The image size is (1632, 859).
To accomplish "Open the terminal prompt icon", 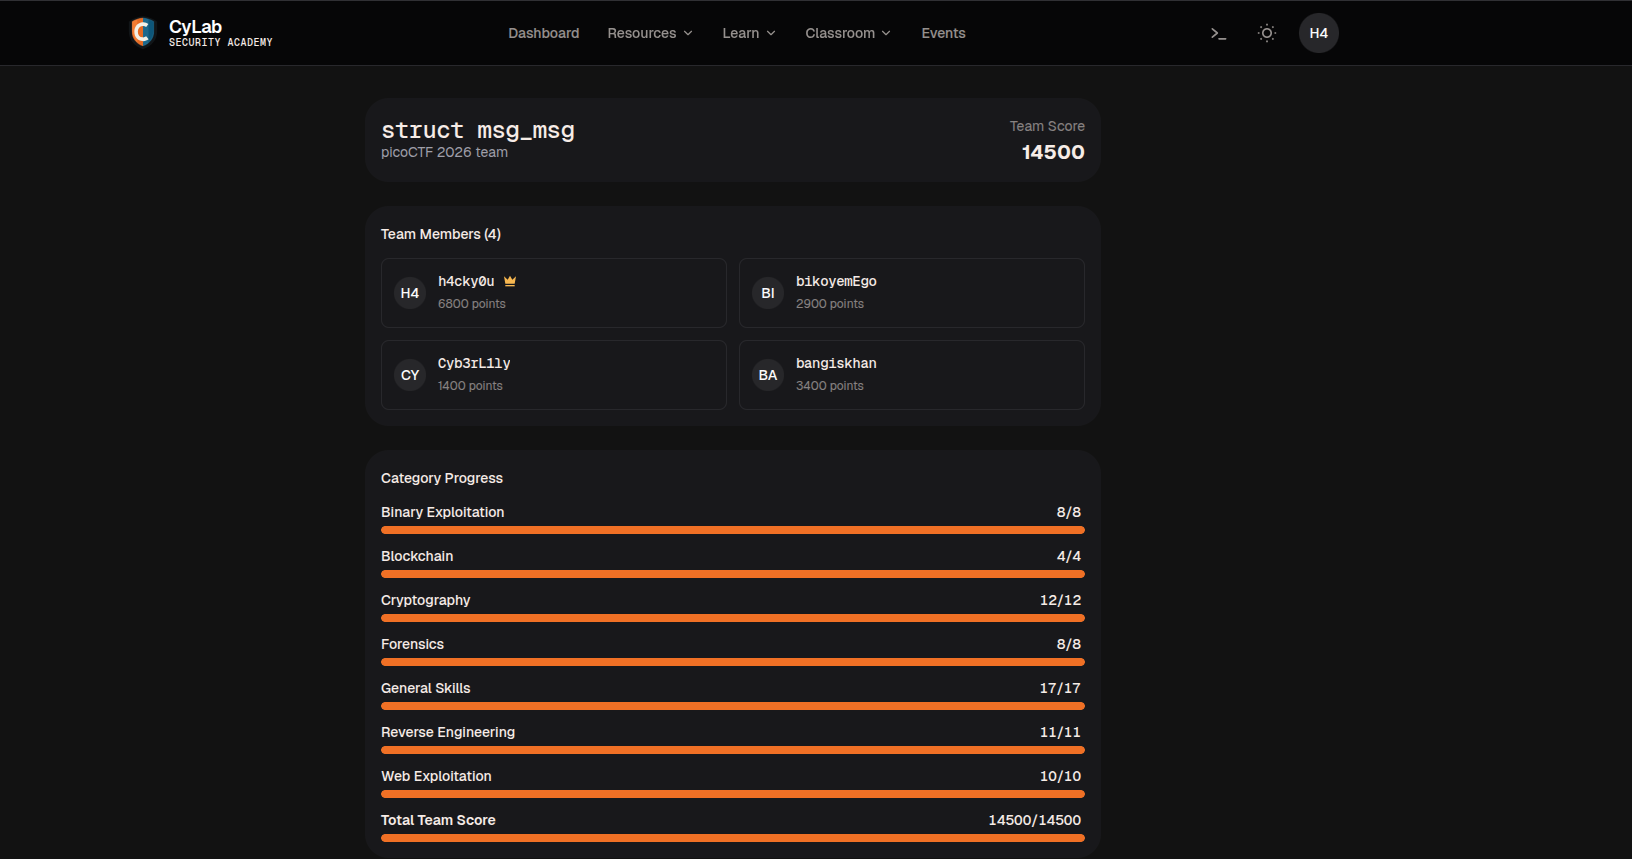I will [1218, 33].
